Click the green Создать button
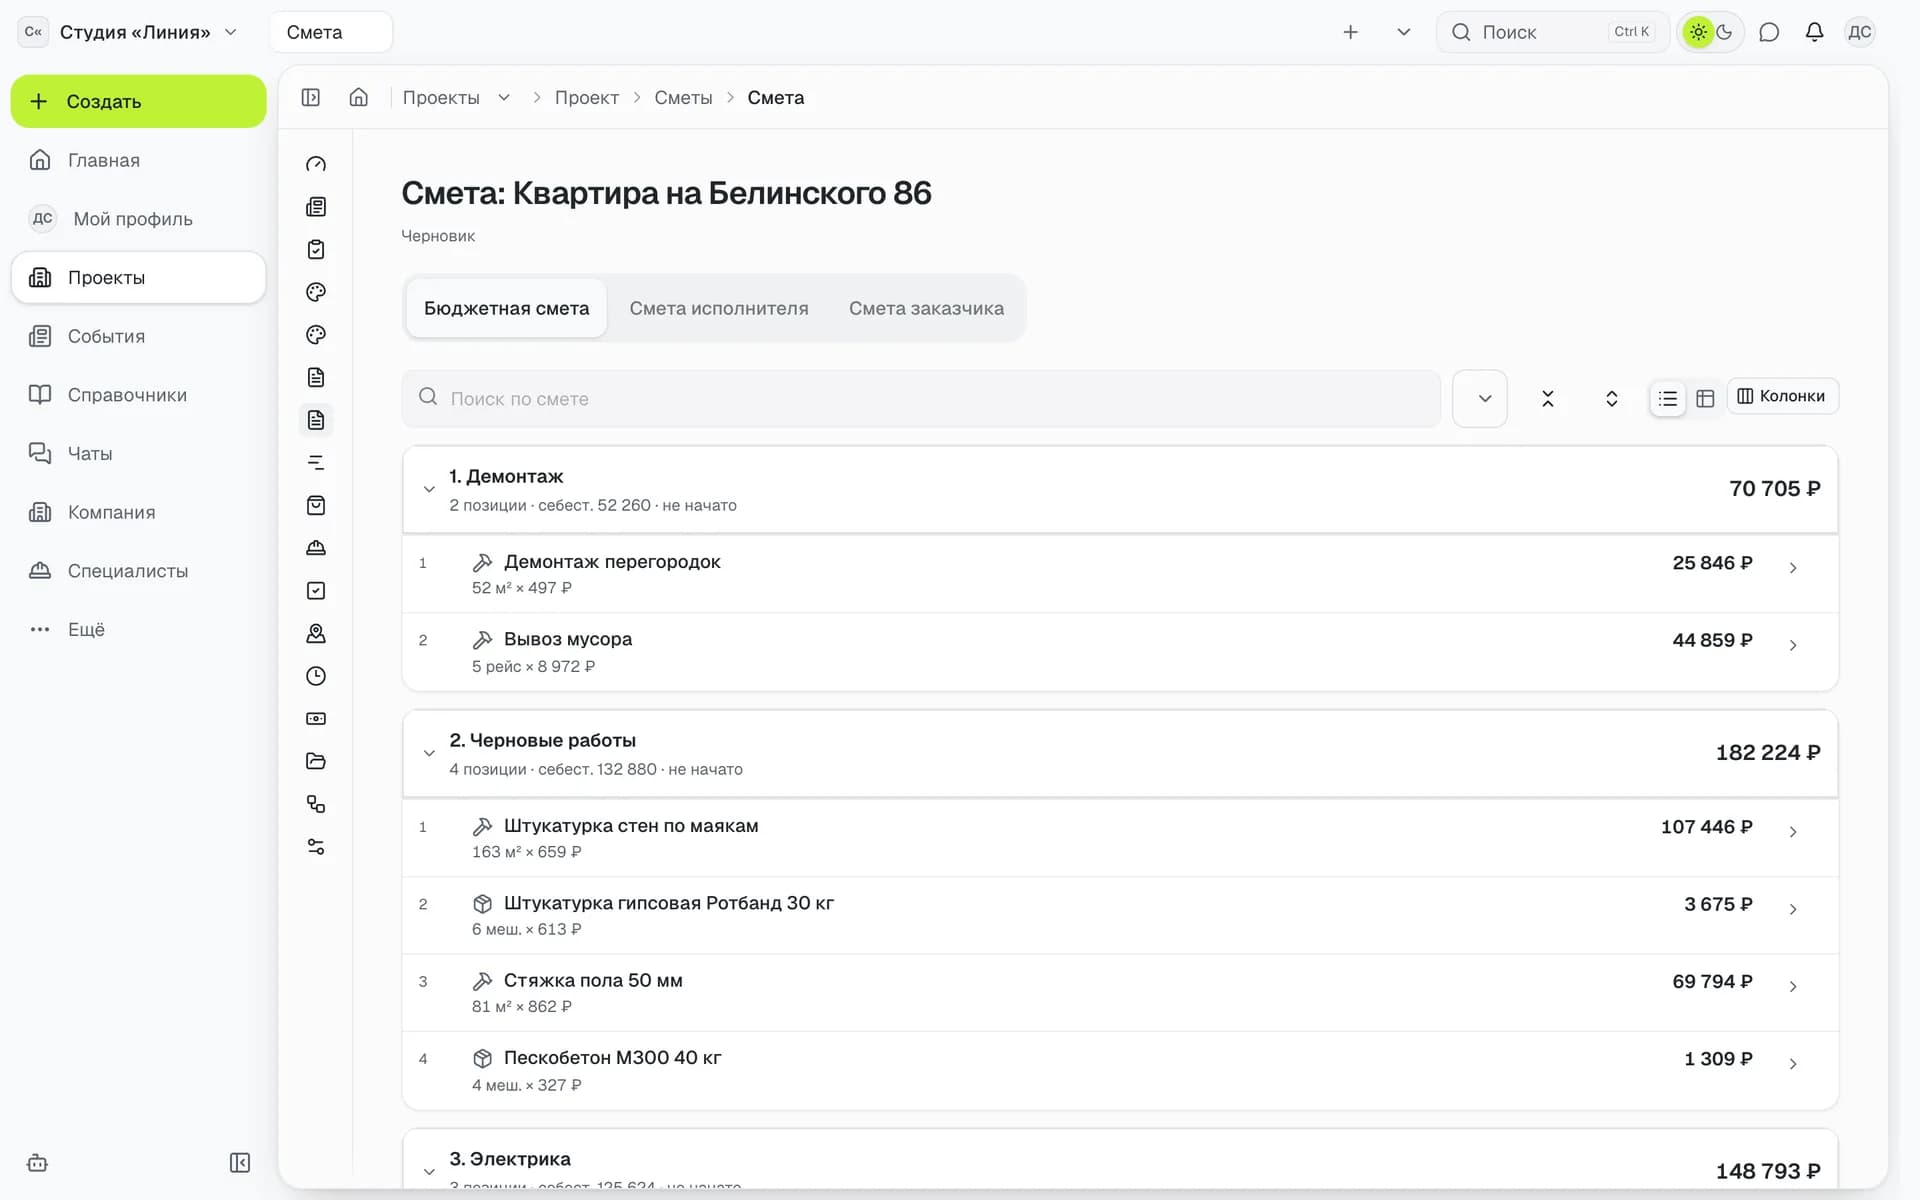 tap(138, 101)
